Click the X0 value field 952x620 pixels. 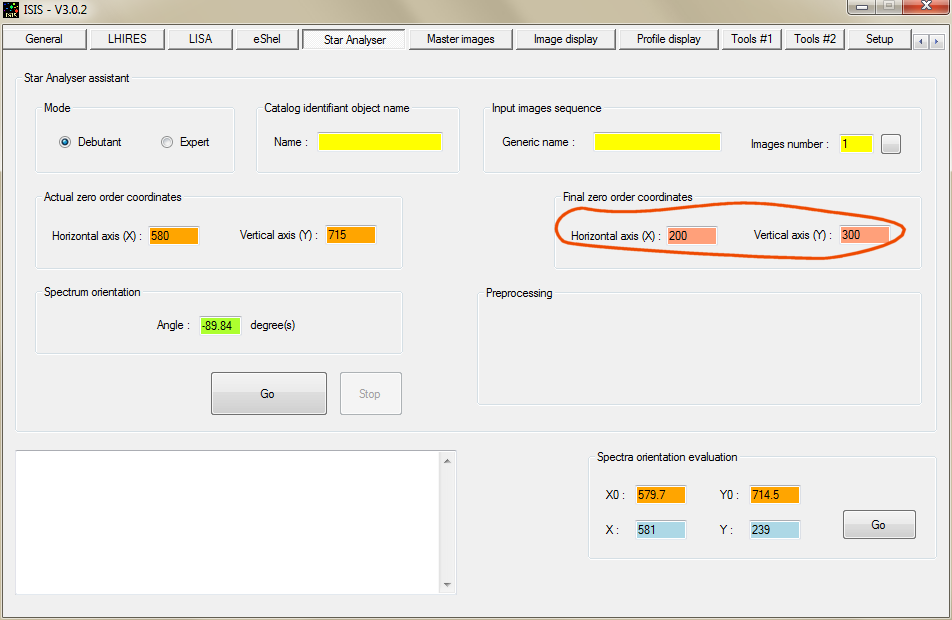pos(660,495)
